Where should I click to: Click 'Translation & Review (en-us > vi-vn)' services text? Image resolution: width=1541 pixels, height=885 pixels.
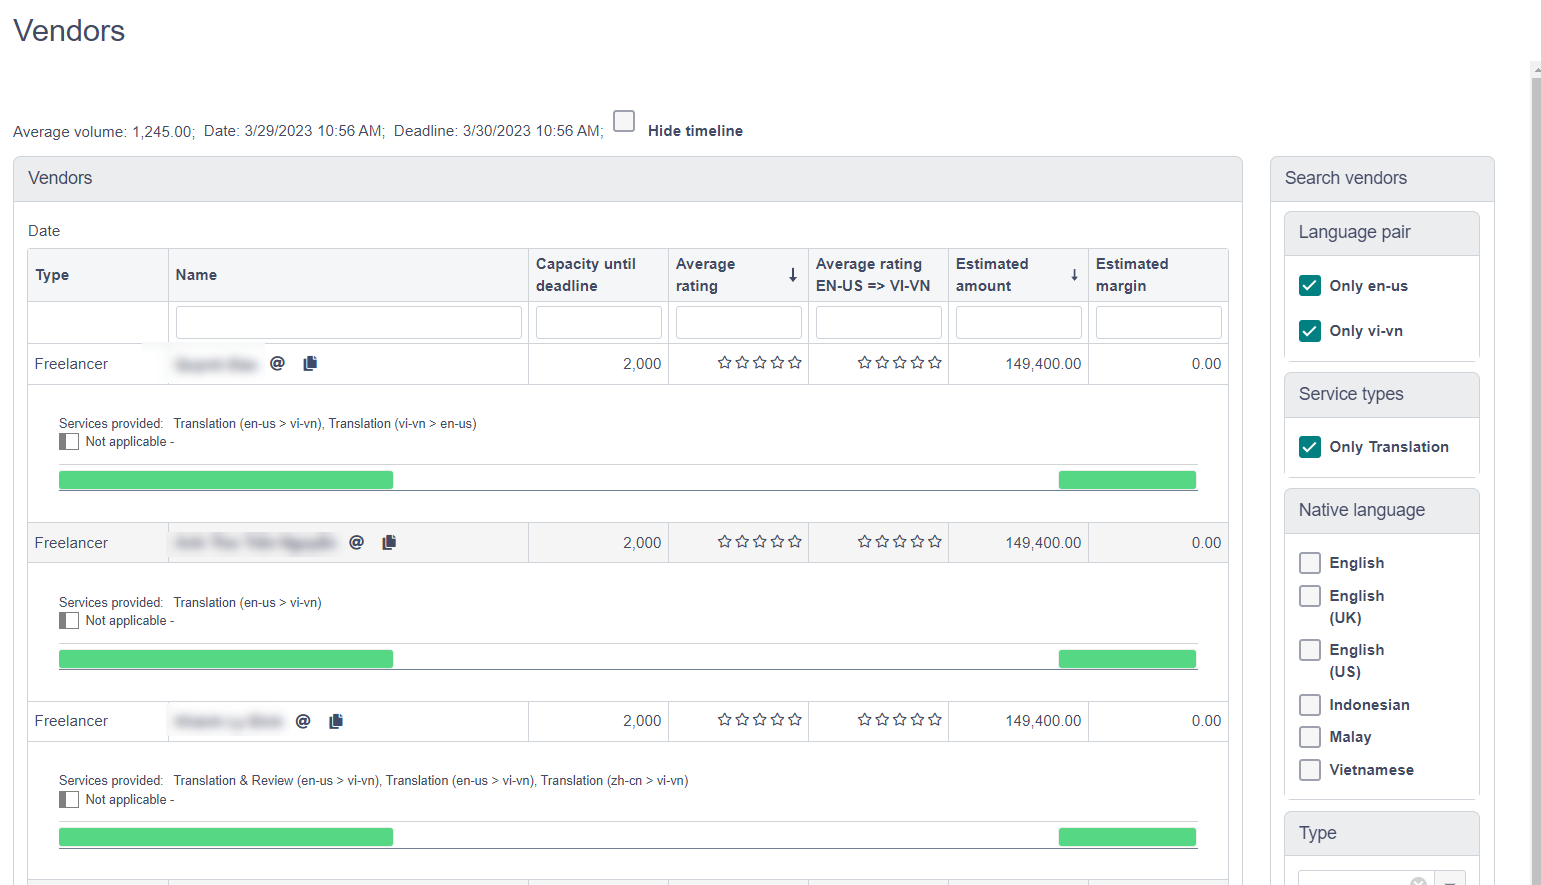coord(276,781)
